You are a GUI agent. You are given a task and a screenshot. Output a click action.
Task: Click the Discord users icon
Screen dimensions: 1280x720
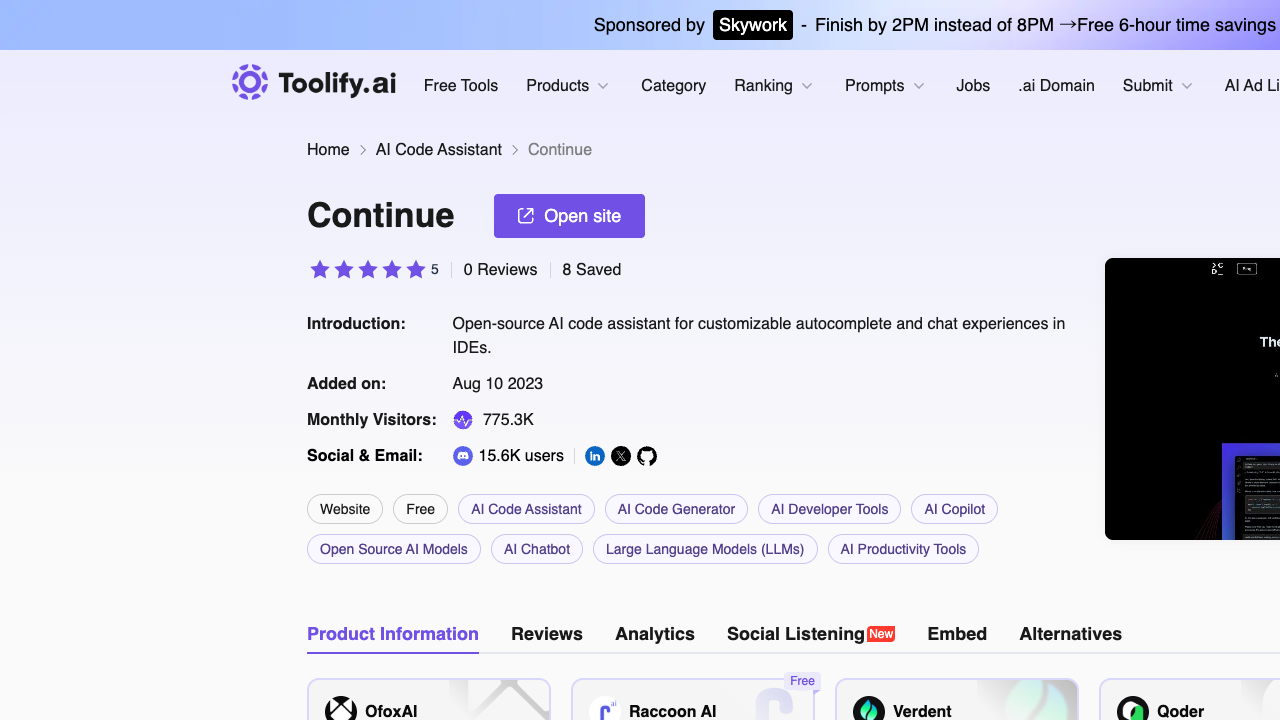463,456
